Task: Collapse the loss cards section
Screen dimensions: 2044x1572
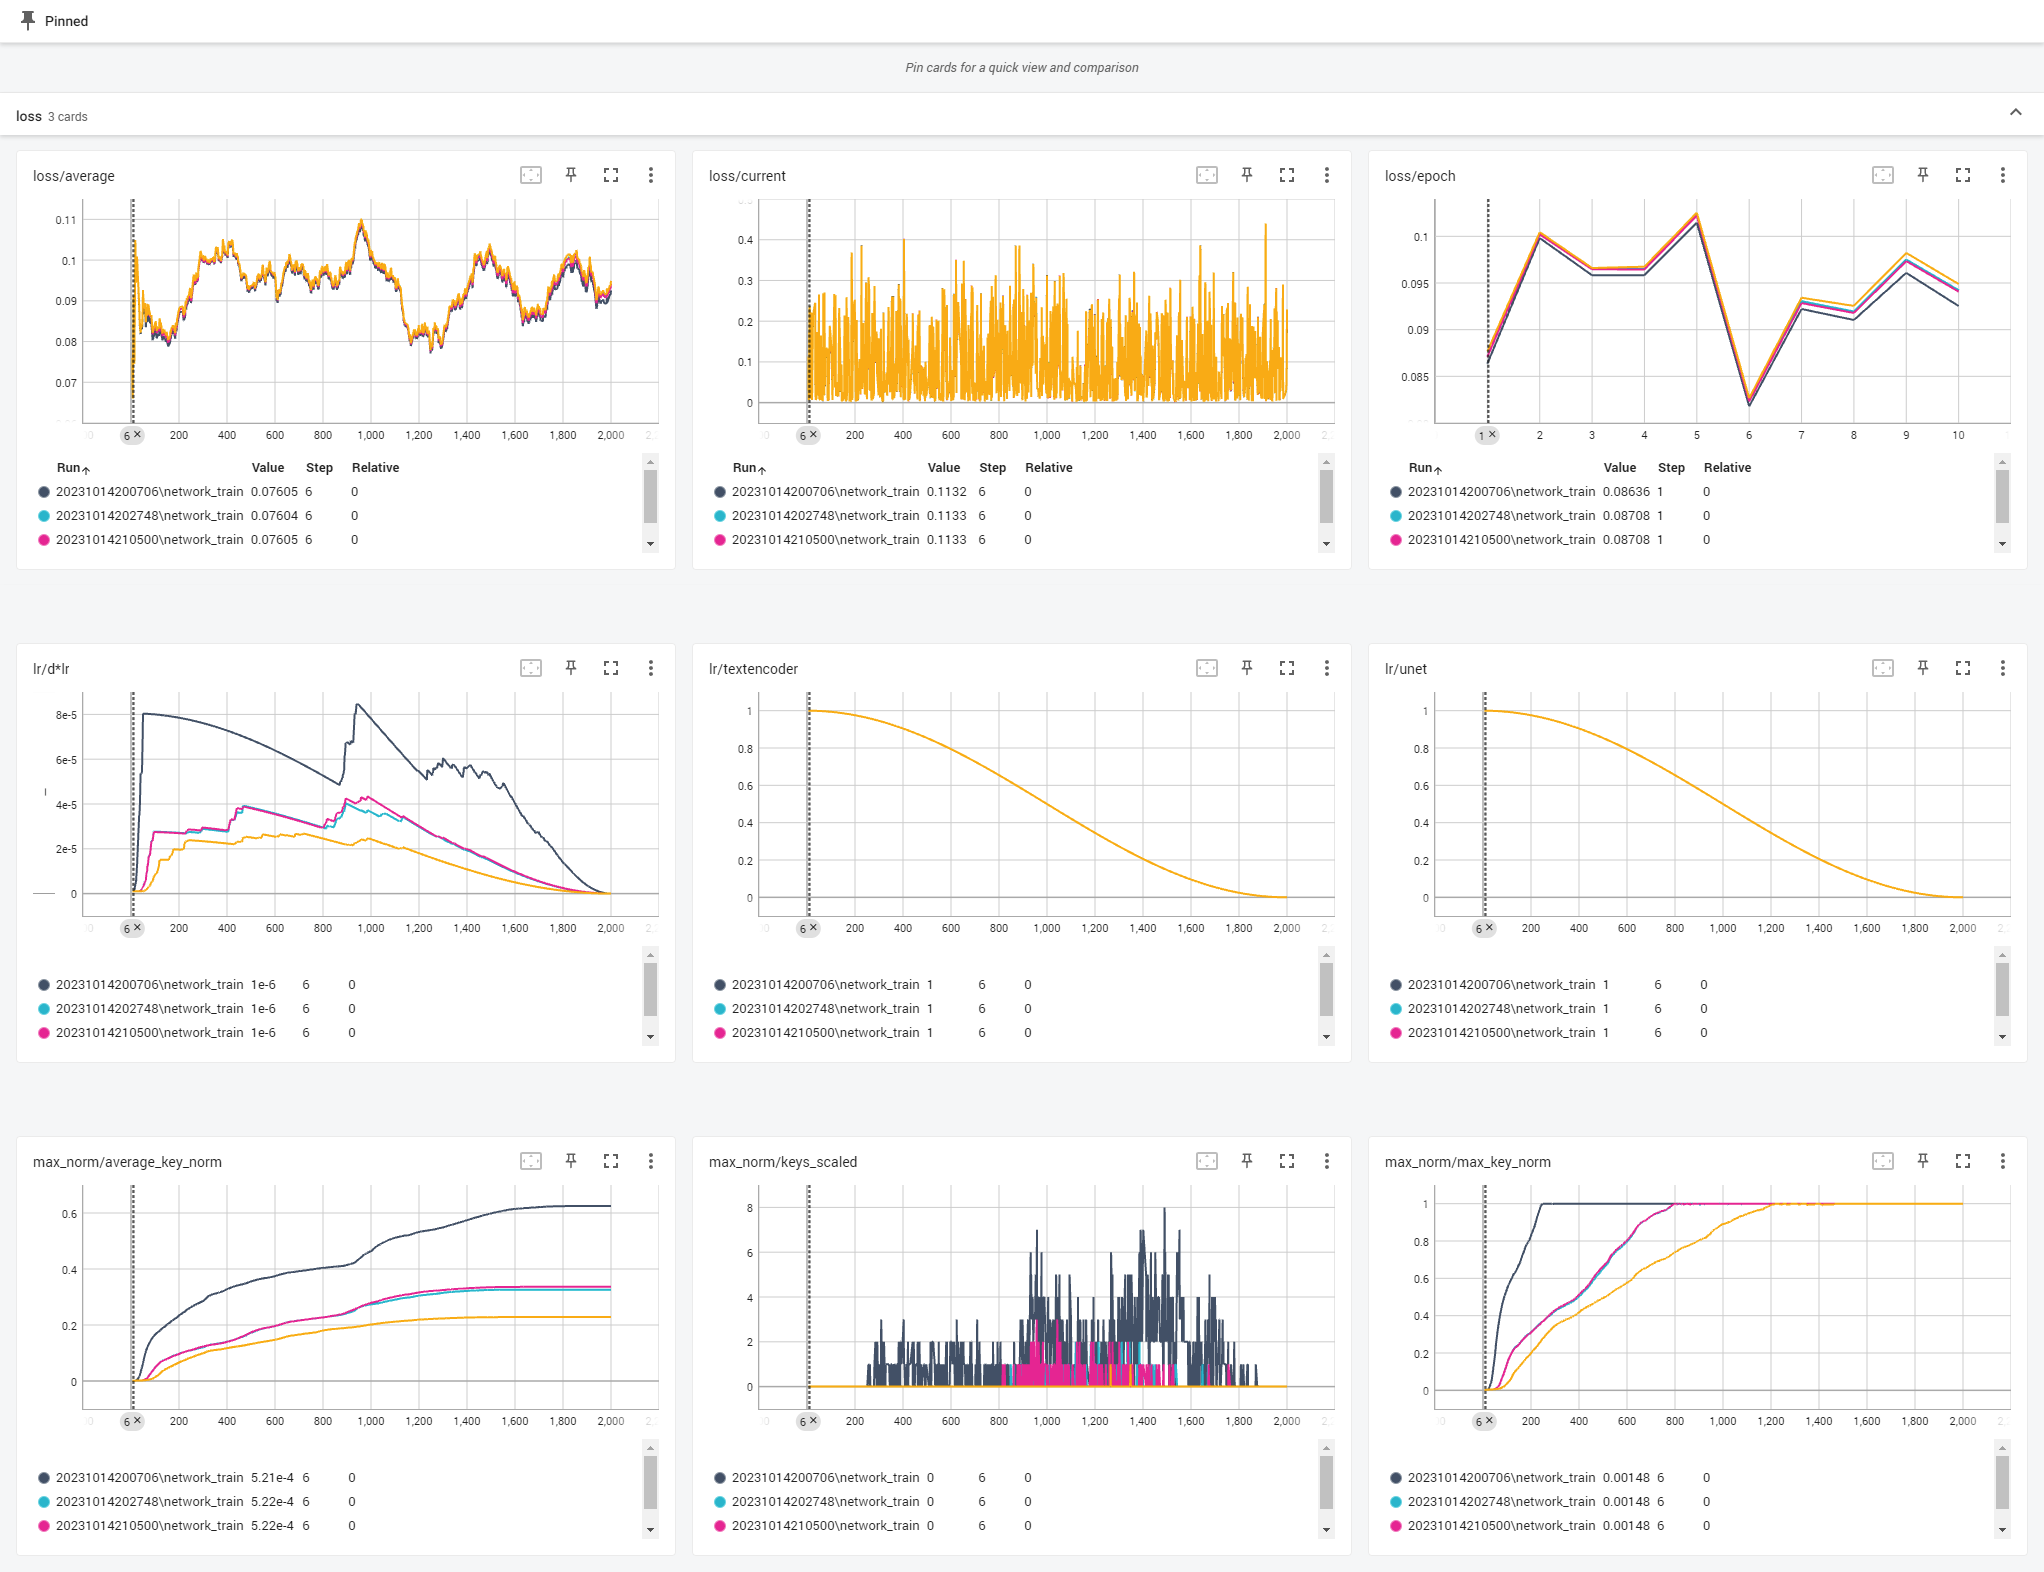Action: click(x=2015, y=113)
